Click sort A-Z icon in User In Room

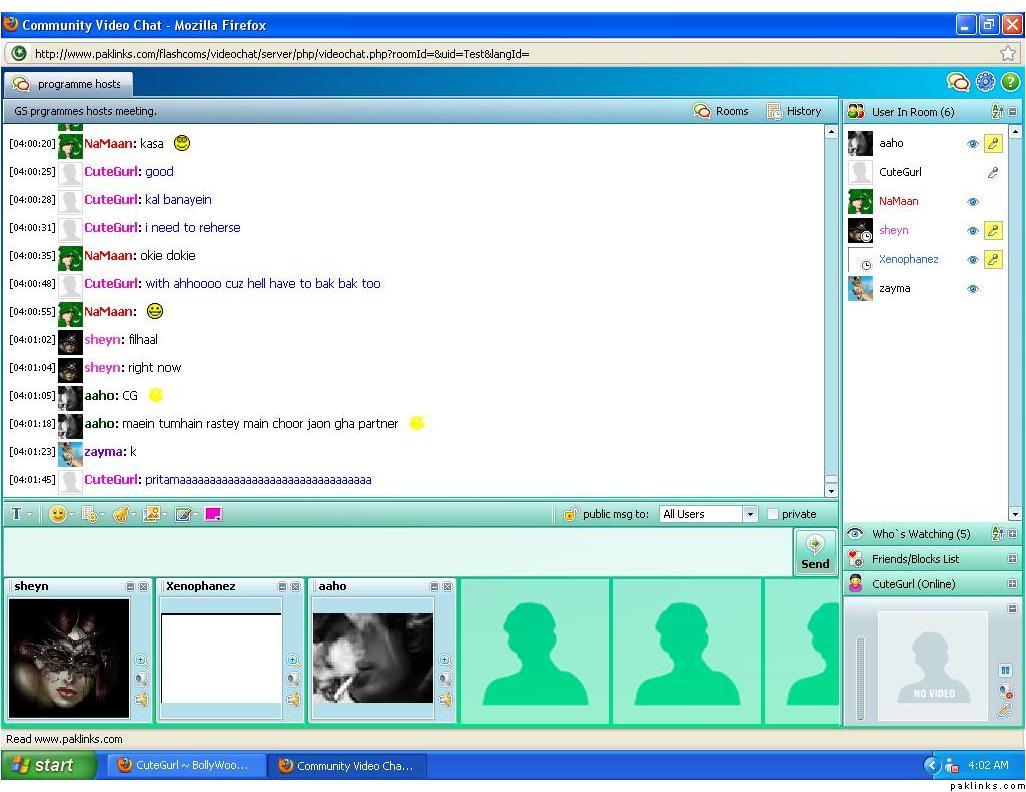(997, 112)
